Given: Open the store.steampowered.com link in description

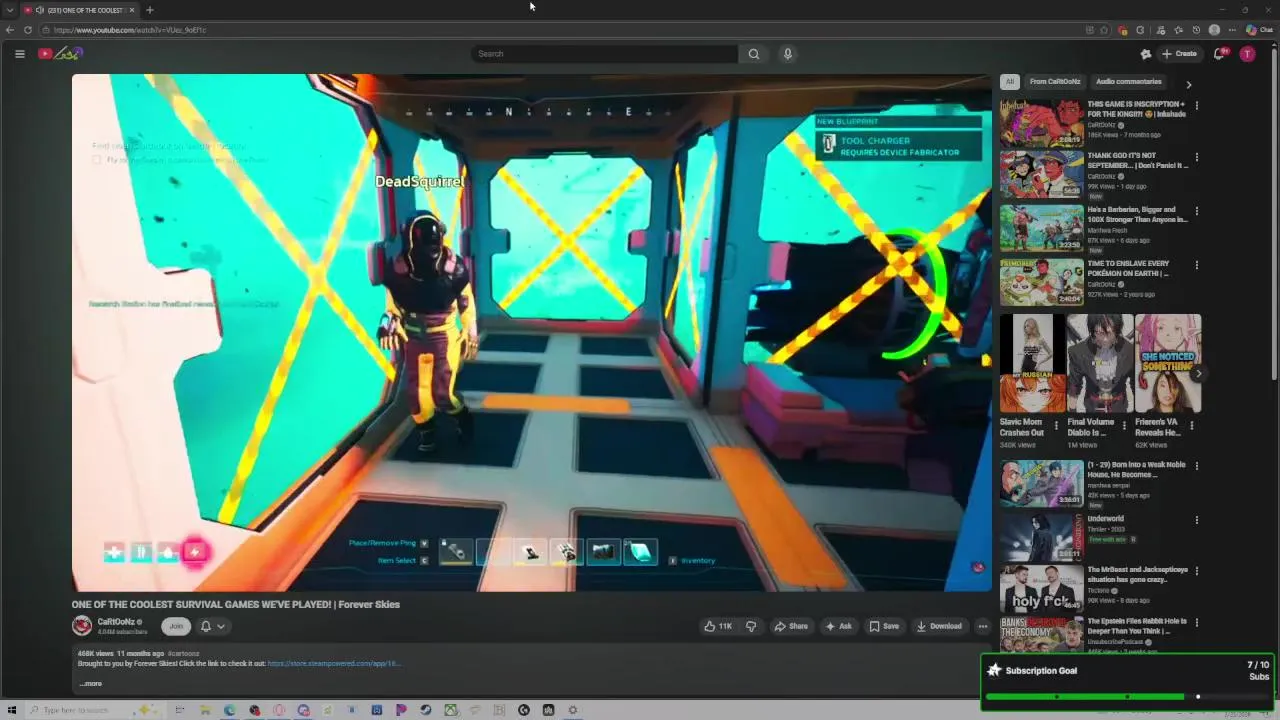Looking at the screenshot, I should [x=333, y=663].
